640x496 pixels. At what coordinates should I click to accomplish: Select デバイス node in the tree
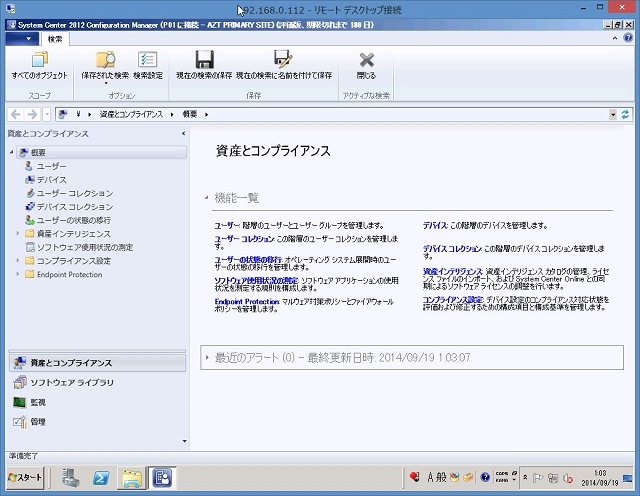[x=51, y=180]
